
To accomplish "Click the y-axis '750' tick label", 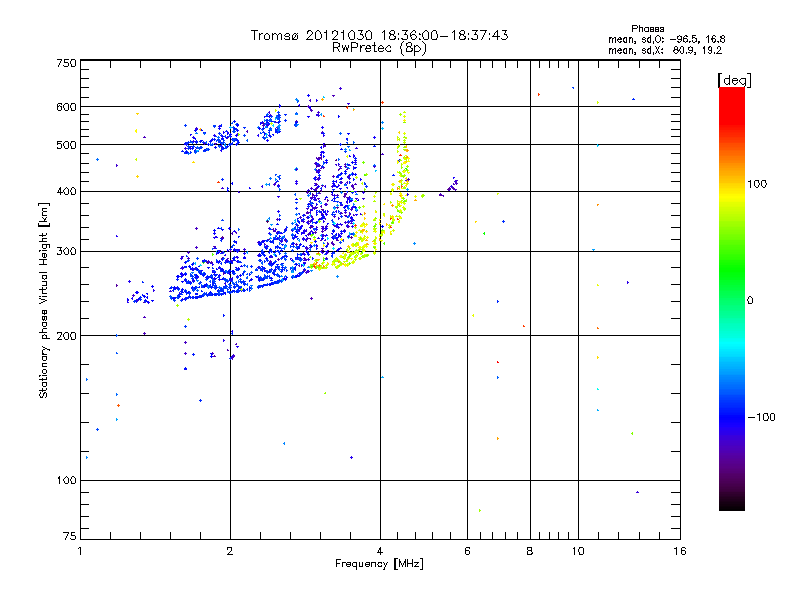I will pos(67,63).
